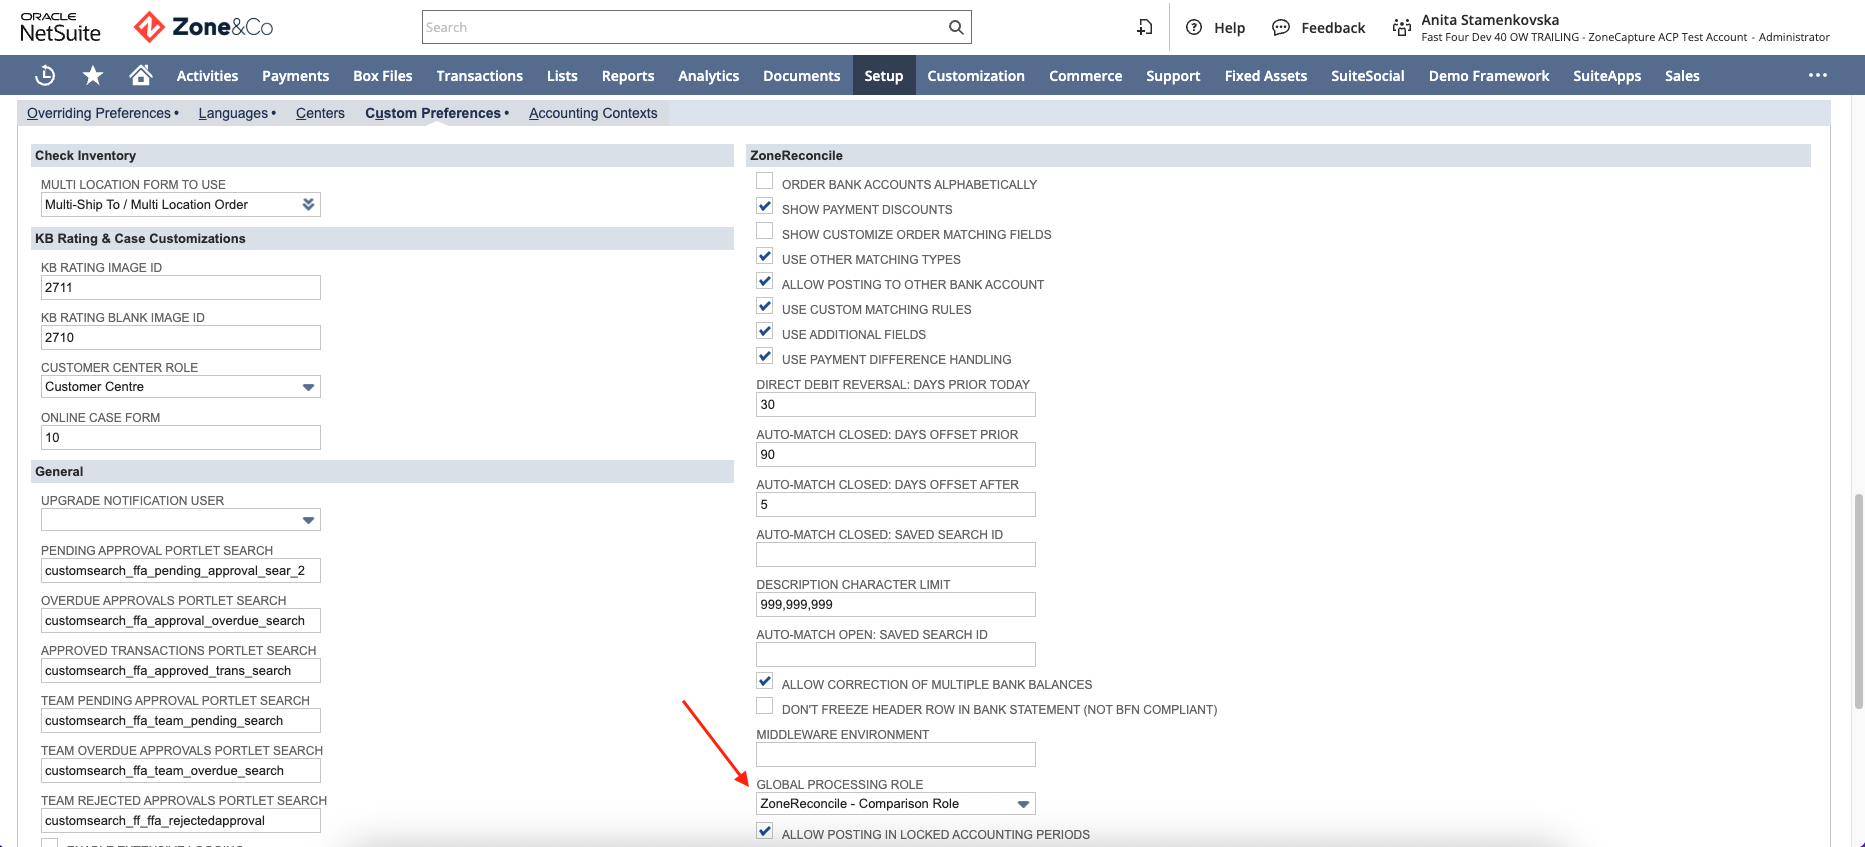
Task: Toggle Order Bank Accounts Alphabetically checkbox
Action: tap(765, 181)
